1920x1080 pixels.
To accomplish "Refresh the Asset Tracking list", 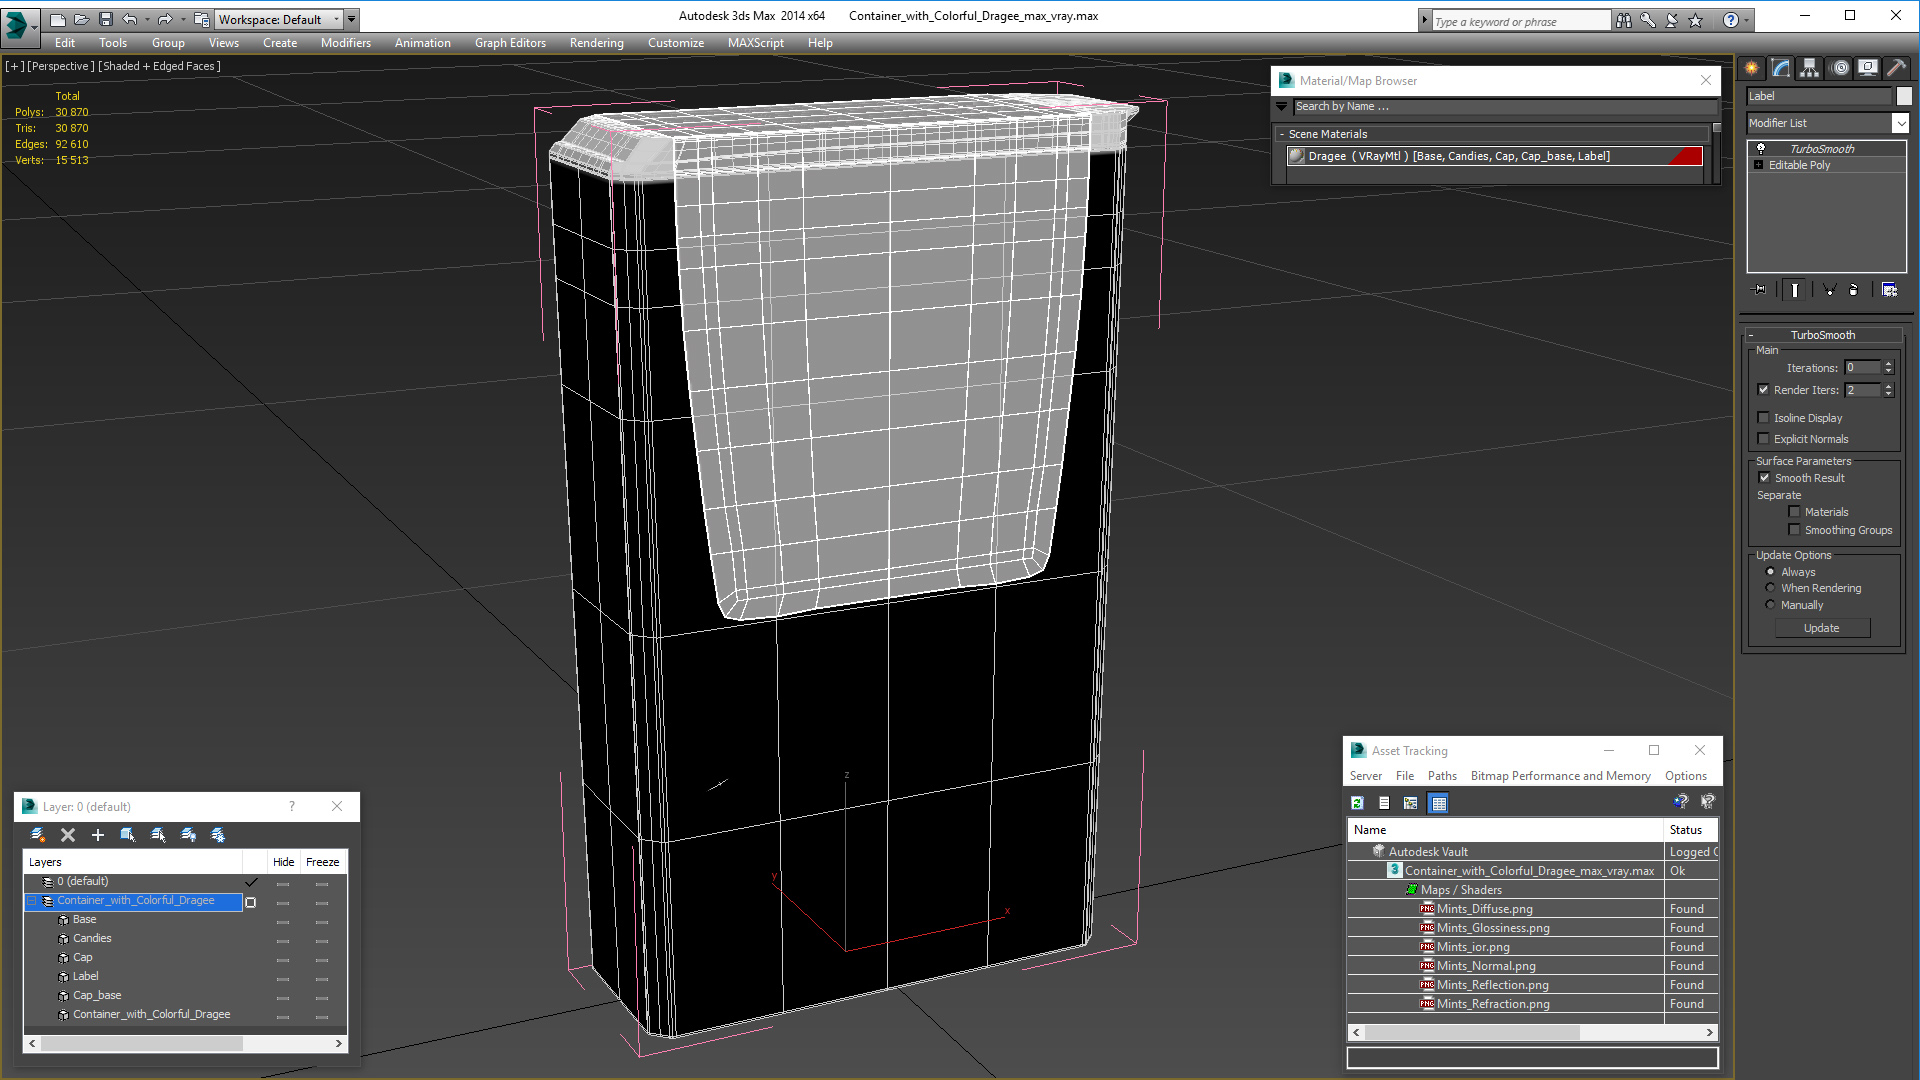I will (1358, 803).
